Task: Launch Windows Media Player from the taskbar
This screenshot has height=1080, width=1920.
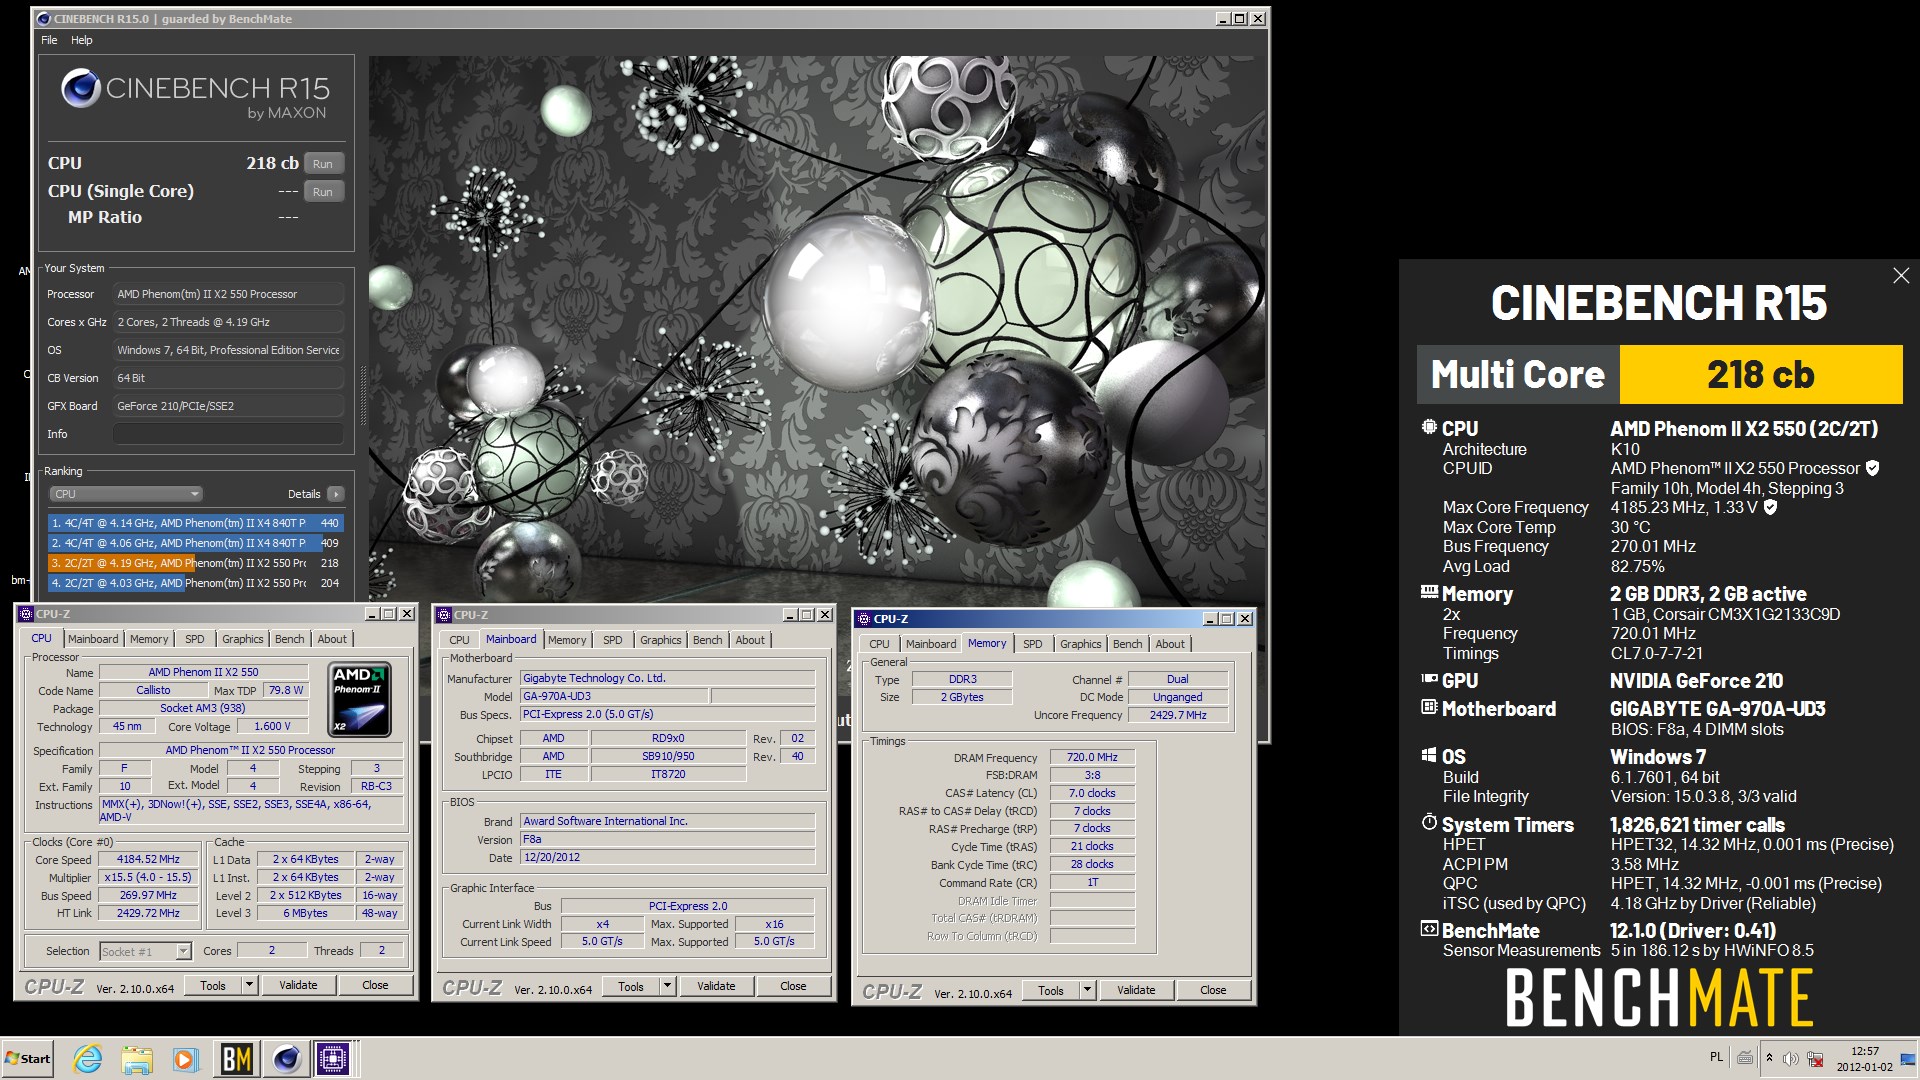Action: pyautogui.click(x=185, y=1058)
